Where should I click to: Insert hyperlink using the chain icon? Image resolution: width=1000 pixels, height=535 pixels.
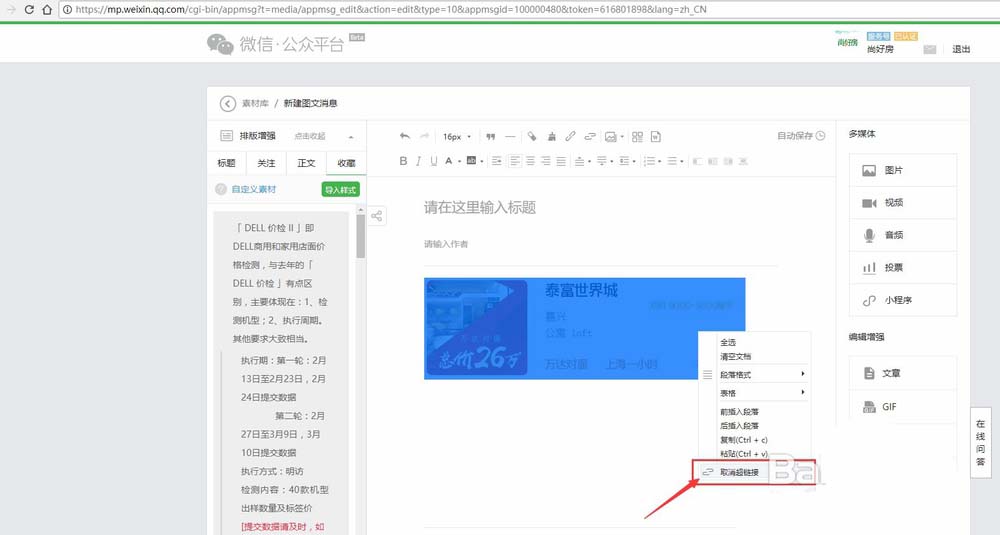570,136
